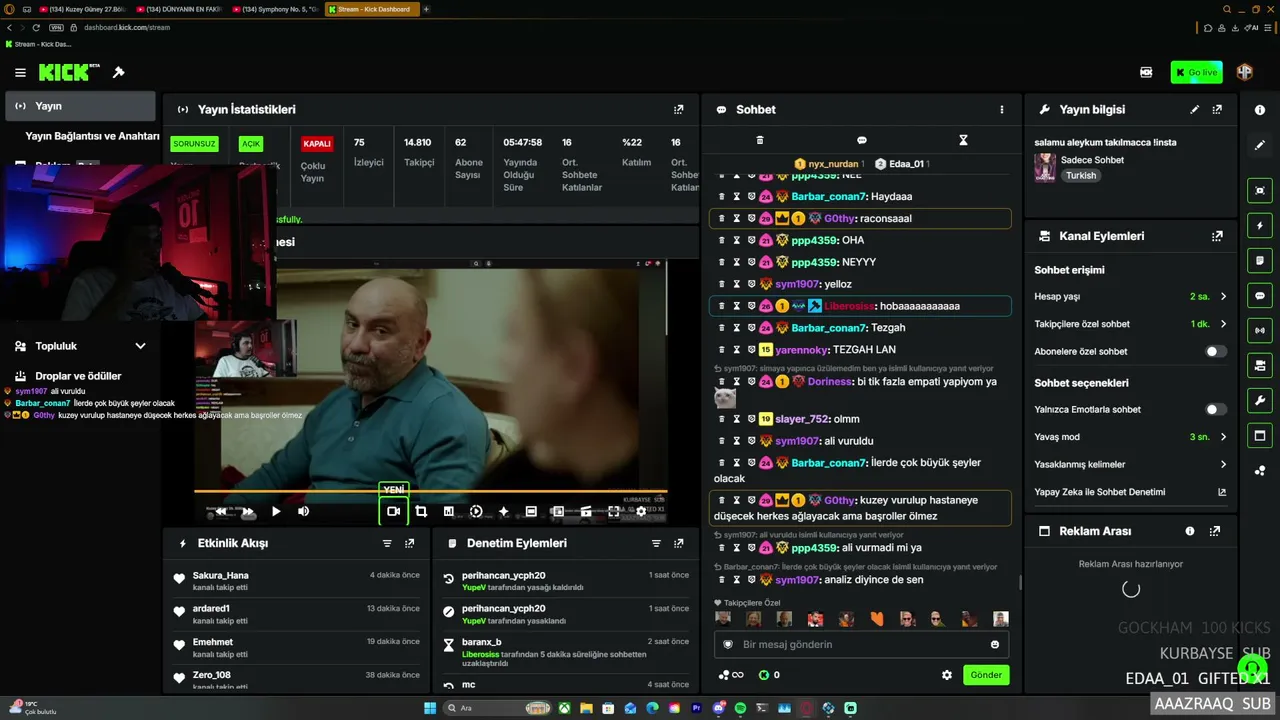Edit stream info with pencil icon
1280x720 pixels.
tap(1194, 109)
